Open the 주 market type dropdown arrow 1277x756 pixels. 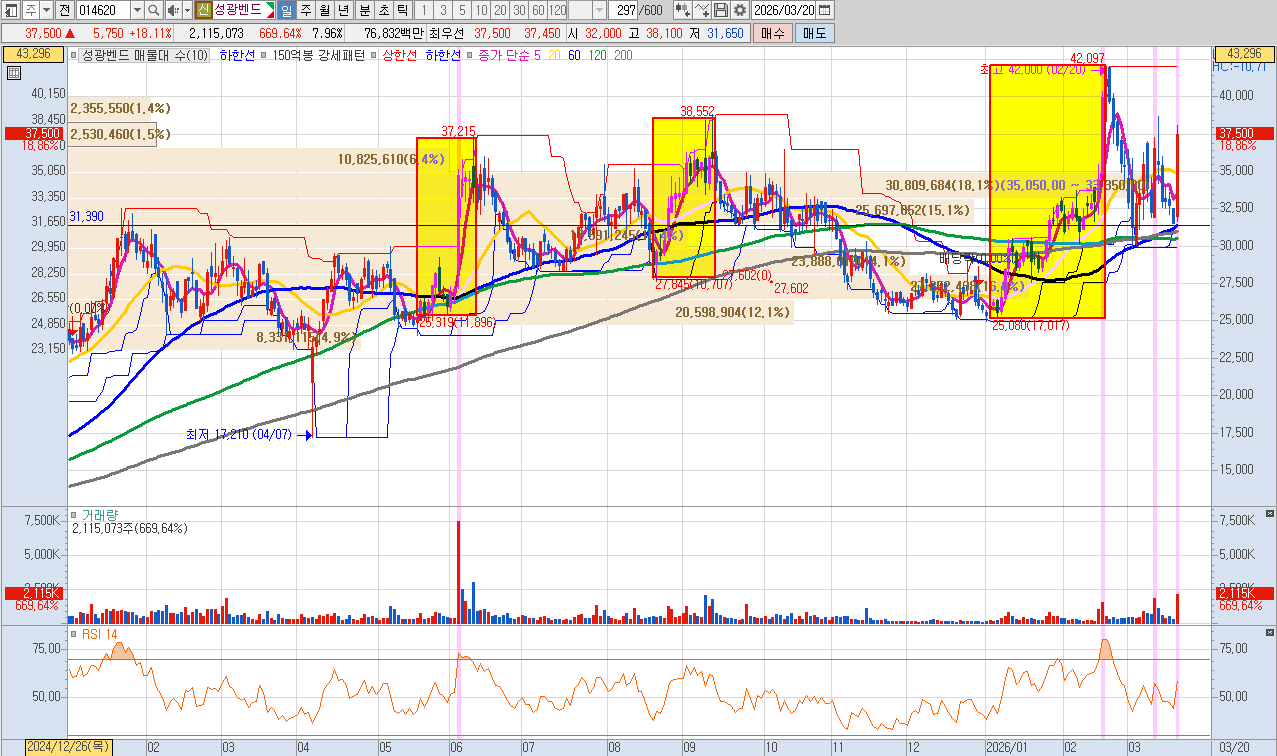(x=46, y=10)
